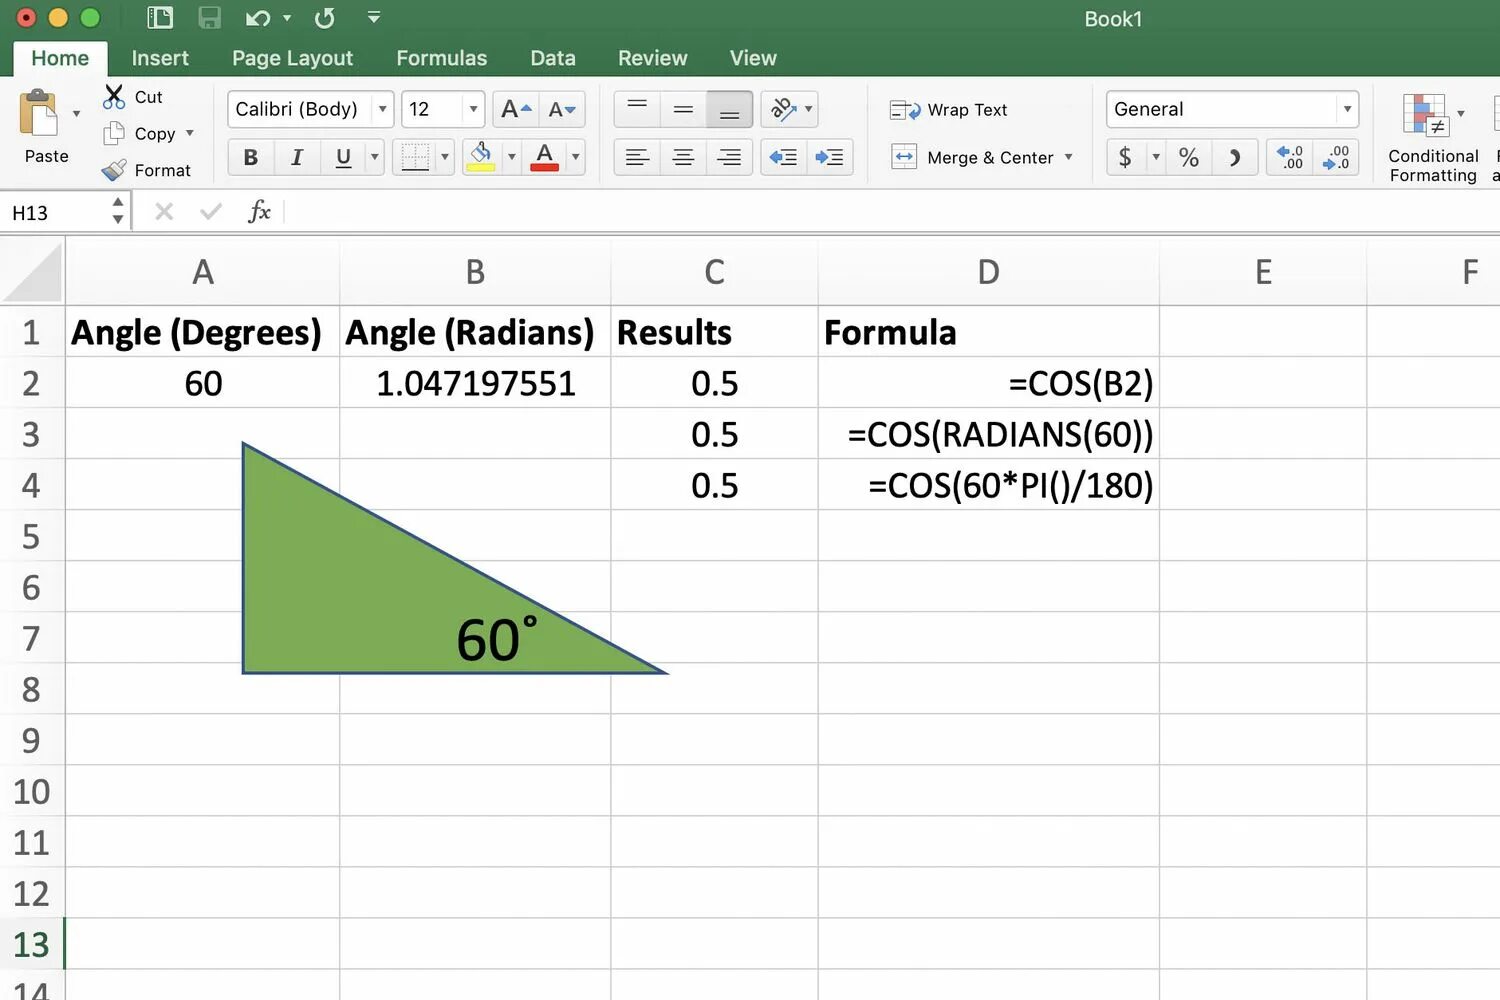Open the Page Layout tab
This screenshot has width=1500, height=1000.
click(292, 58)
